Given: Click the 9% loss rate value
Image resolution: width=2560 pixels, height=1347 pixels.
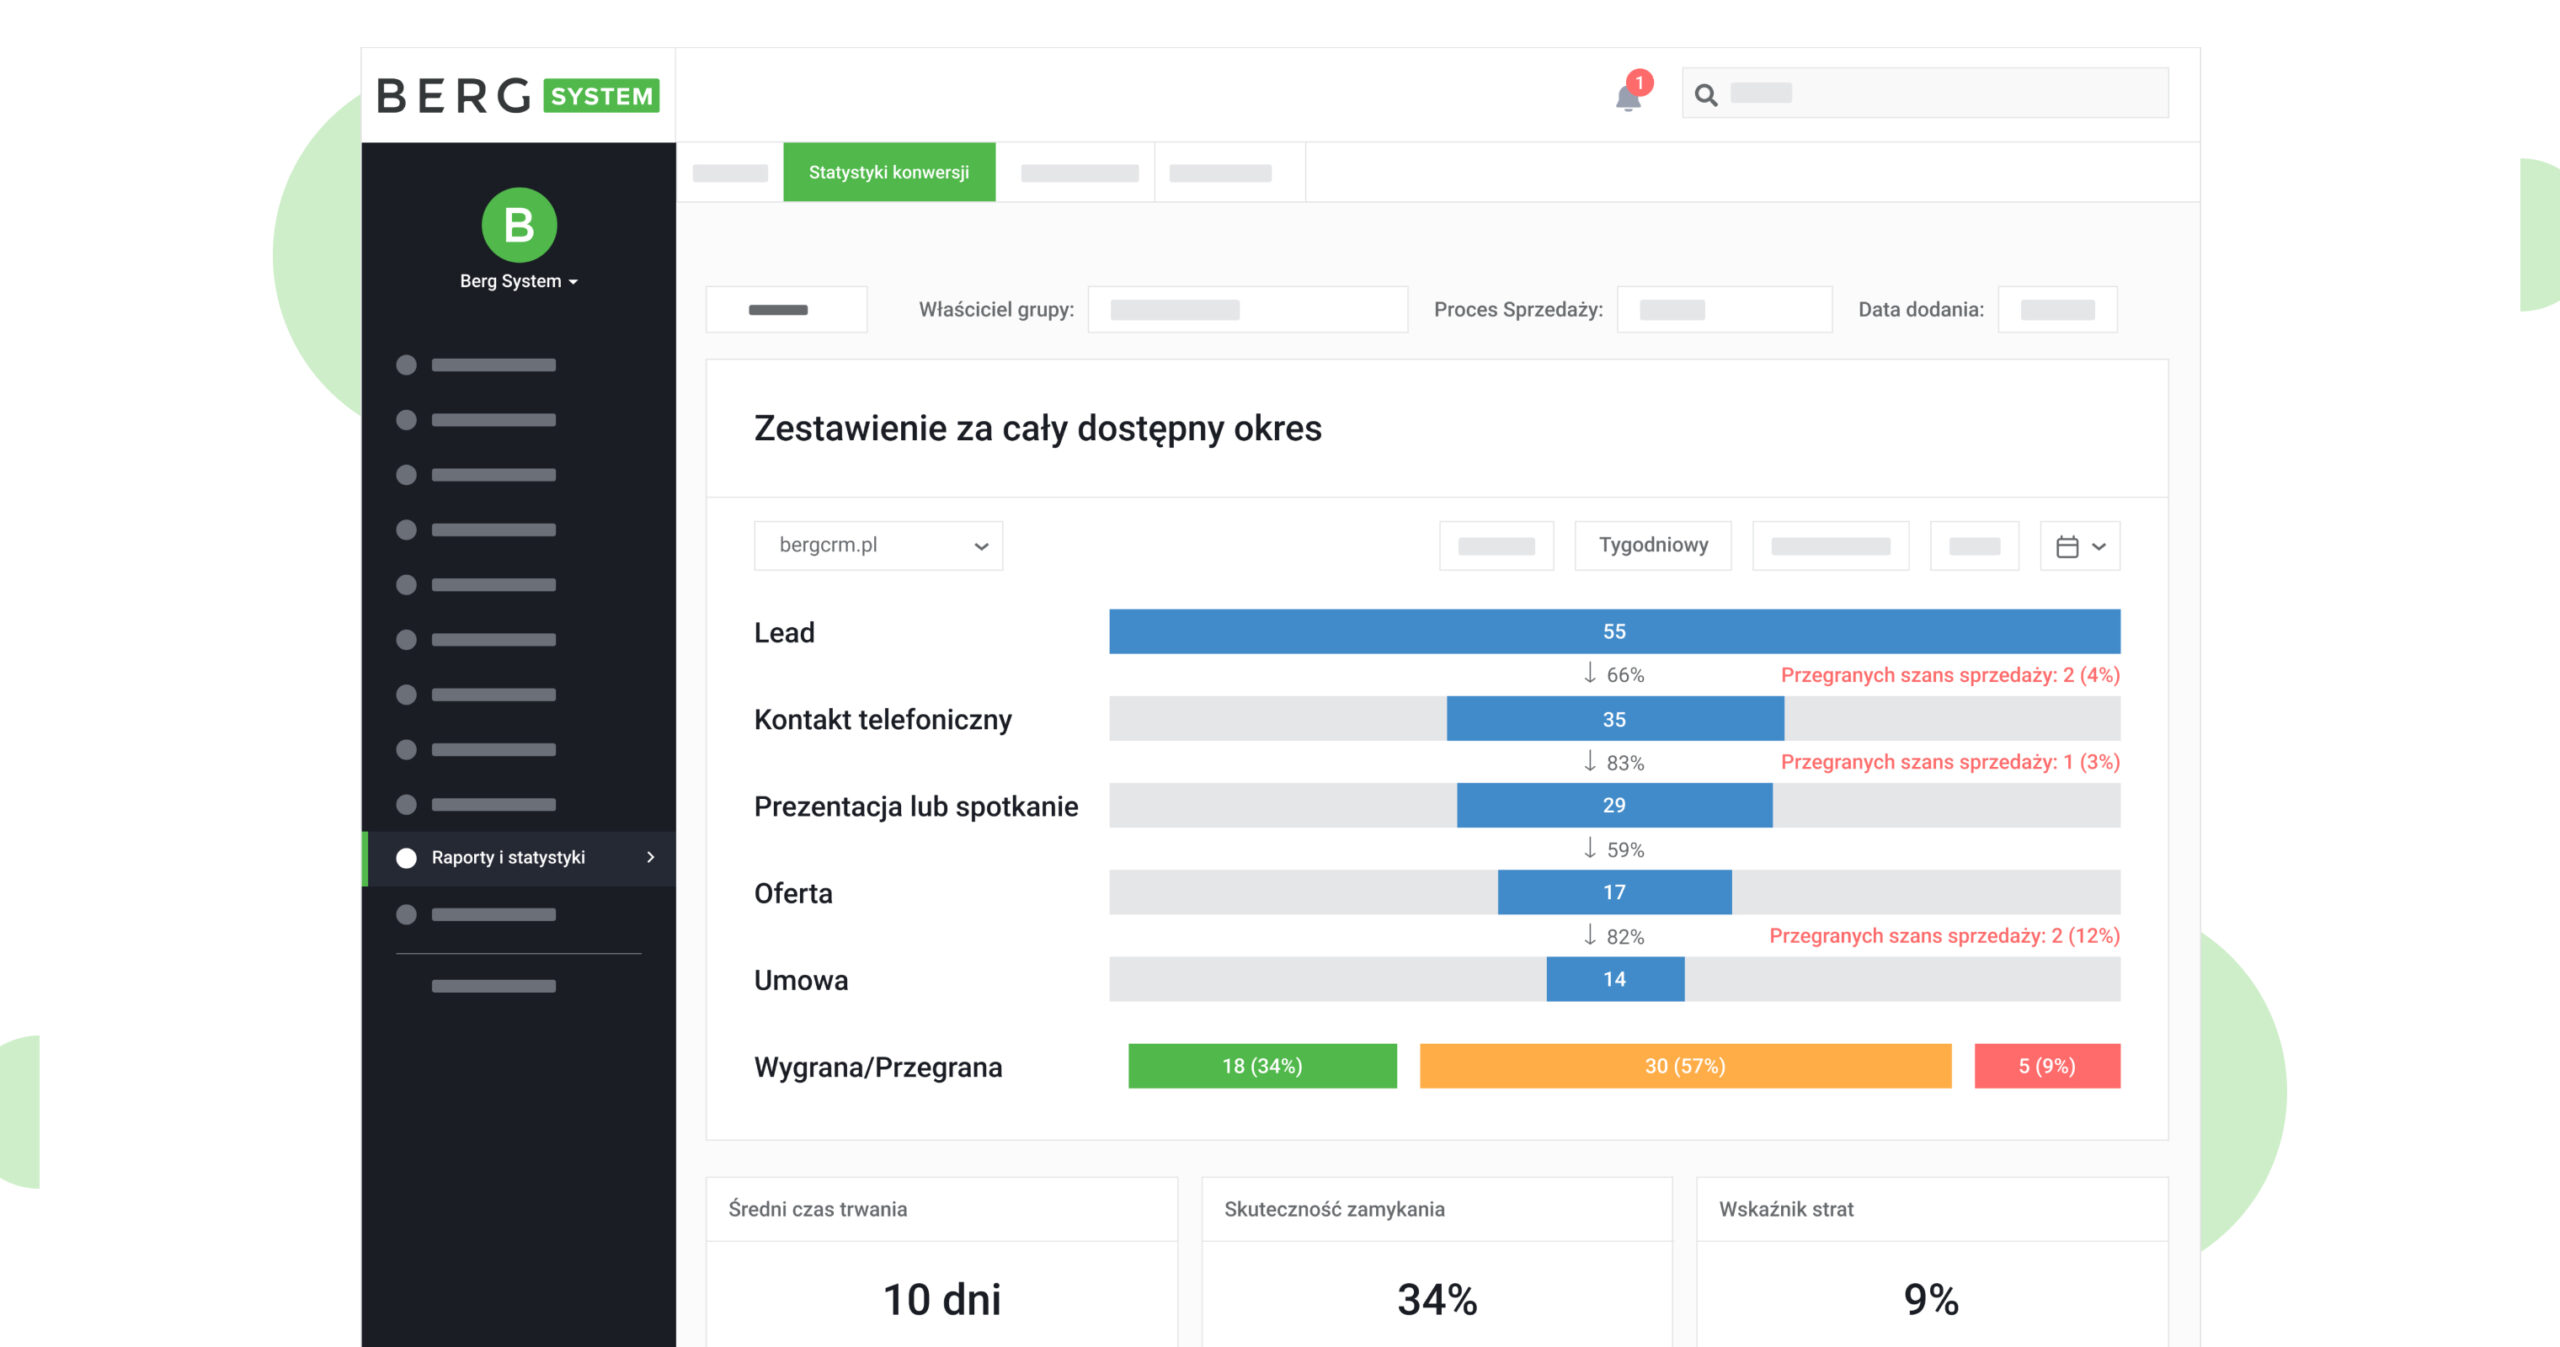Looking at the screenshot, I should click(1932, 1300).
